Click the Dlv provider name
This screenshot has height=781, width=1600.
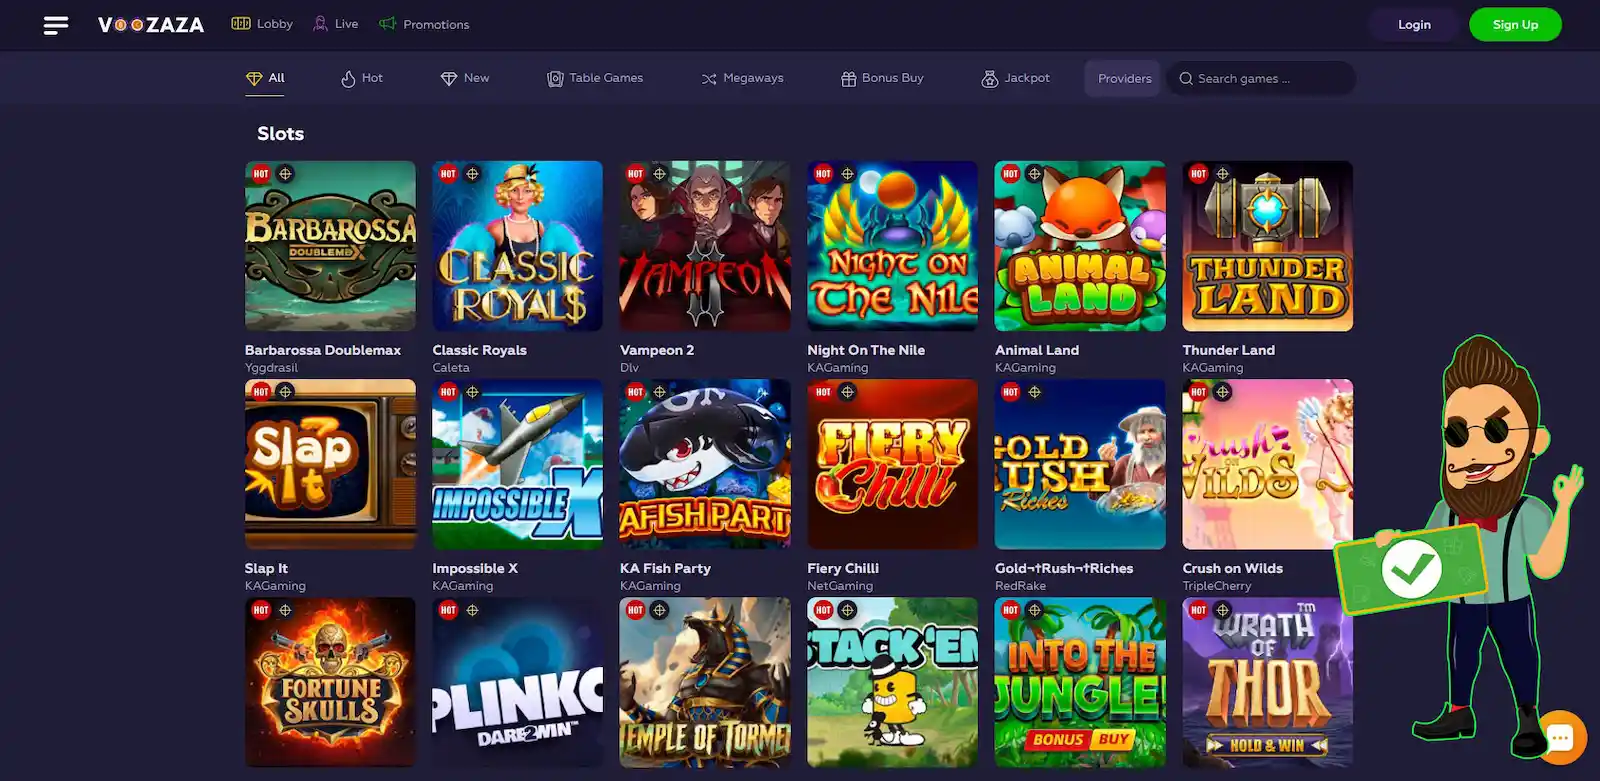coord(629,368)
